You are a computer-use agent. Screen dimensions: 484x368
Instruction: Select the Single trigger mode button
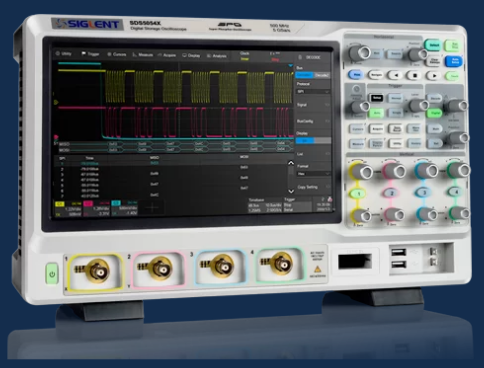click(x=396, y=113)
